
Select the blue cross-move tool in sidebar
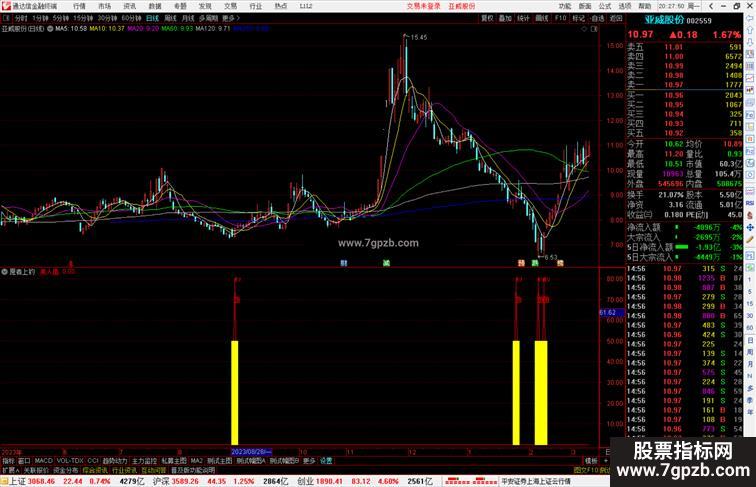[x=750, y=228]
